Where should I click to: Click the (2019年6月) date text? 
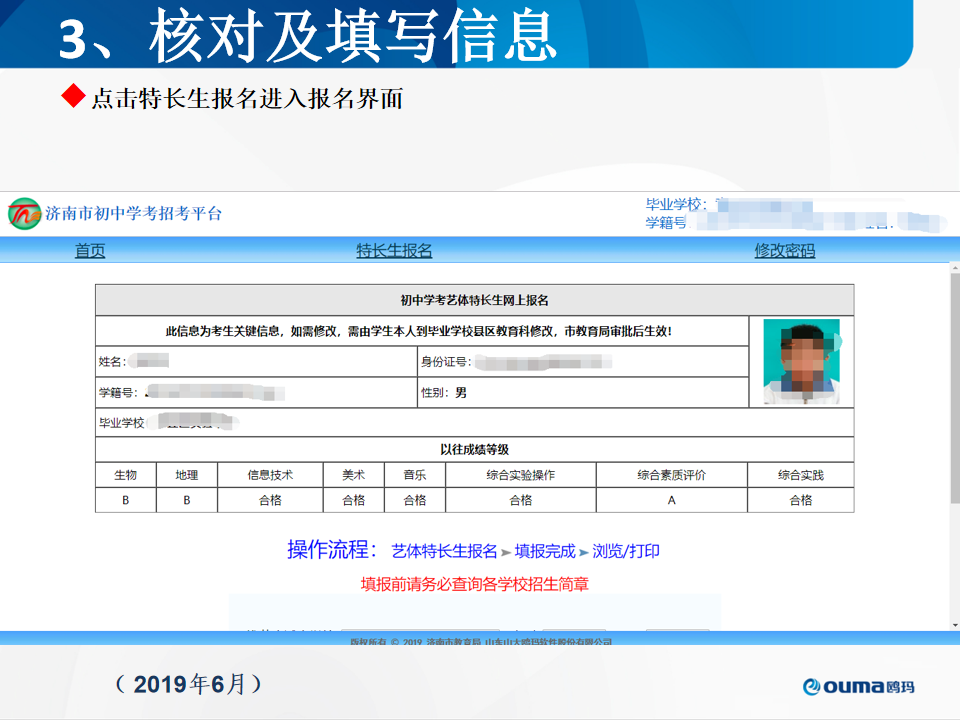[x=189, y=684]
